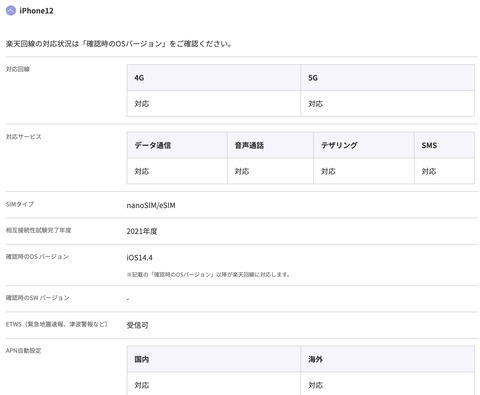Click 対応 value under 国内
Screen dimensions: 480x395
142,385
